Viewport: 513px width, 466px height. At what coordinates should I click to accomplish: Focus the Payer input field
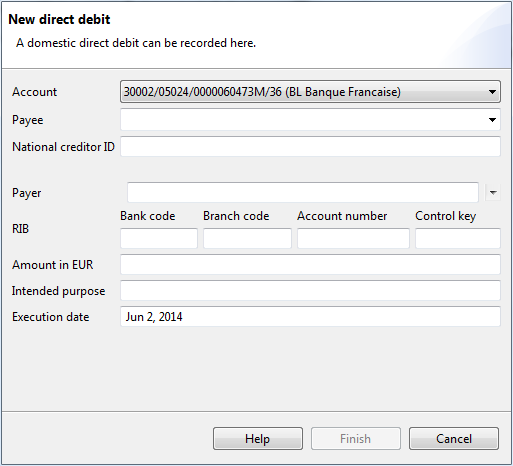303,192
